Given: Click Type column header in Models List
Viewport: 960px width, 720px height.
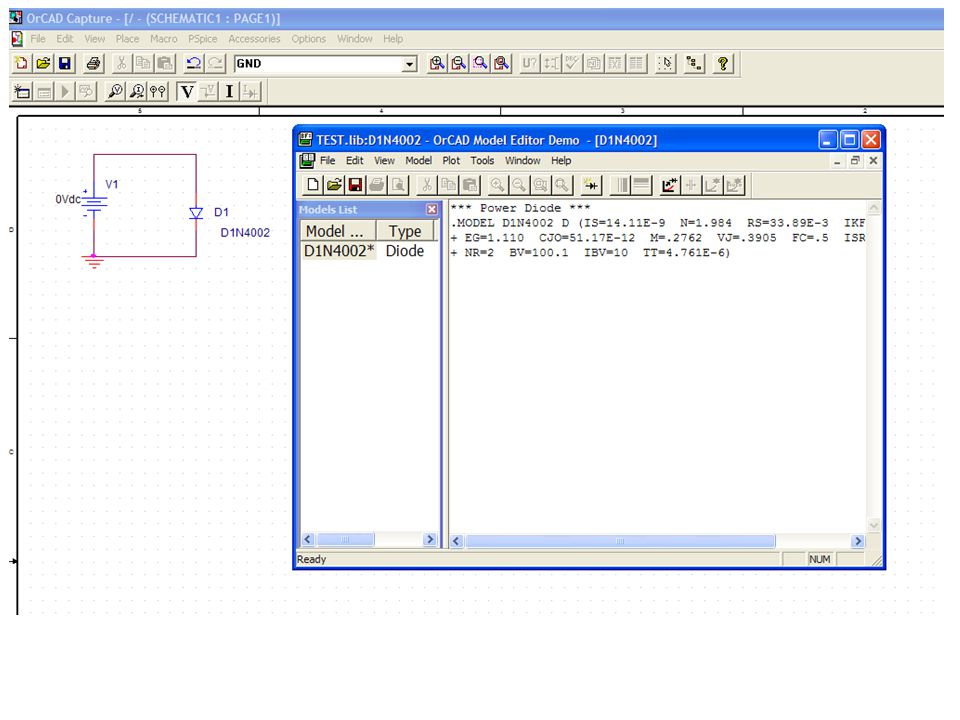Looking at the screenshot, I should point(405,231).
